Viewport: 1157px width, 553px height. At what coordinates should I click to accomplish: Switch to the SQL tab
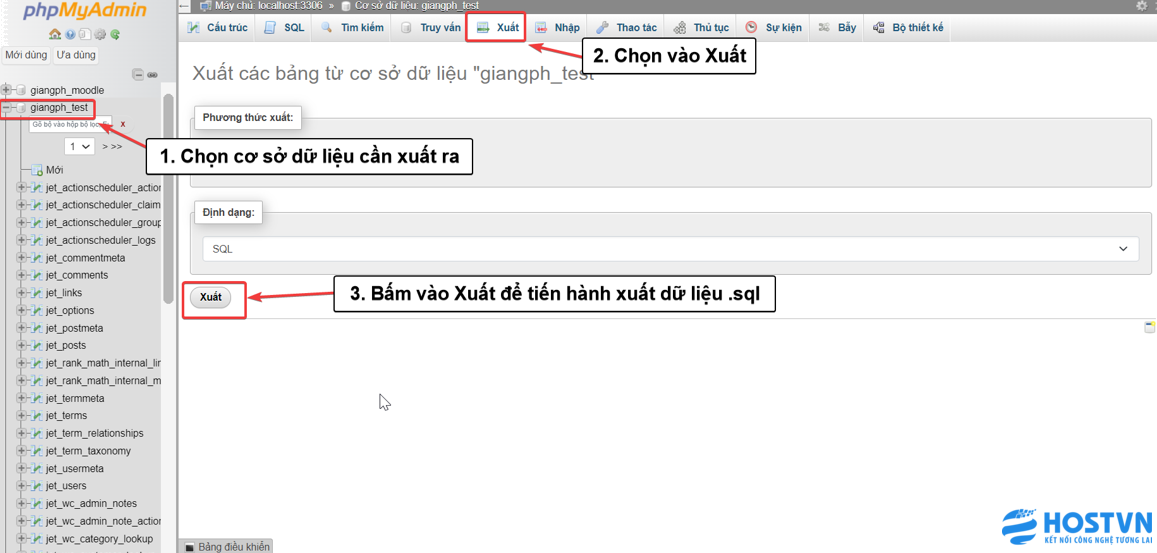pos(284,28)
